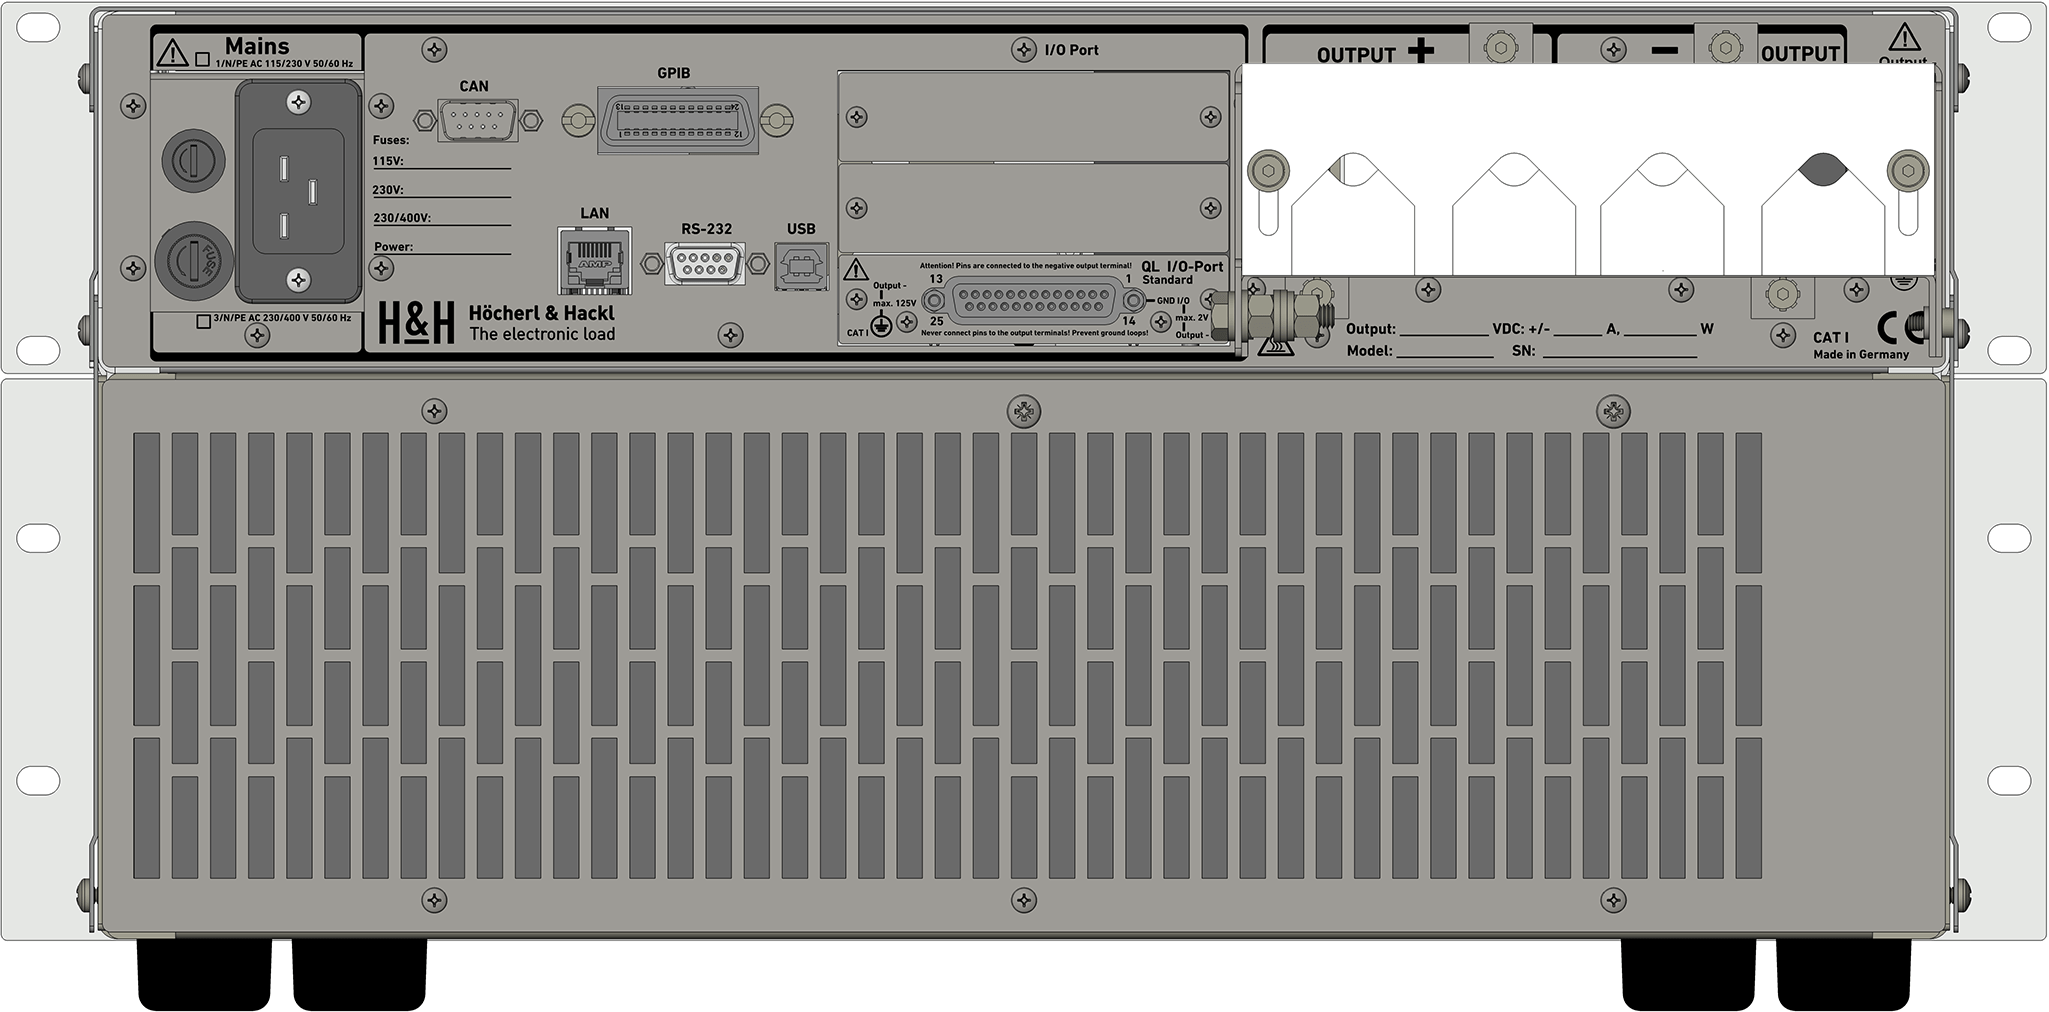Select the LAN Ethernet jack
2049x1012 pixels.
coord(595,260)
